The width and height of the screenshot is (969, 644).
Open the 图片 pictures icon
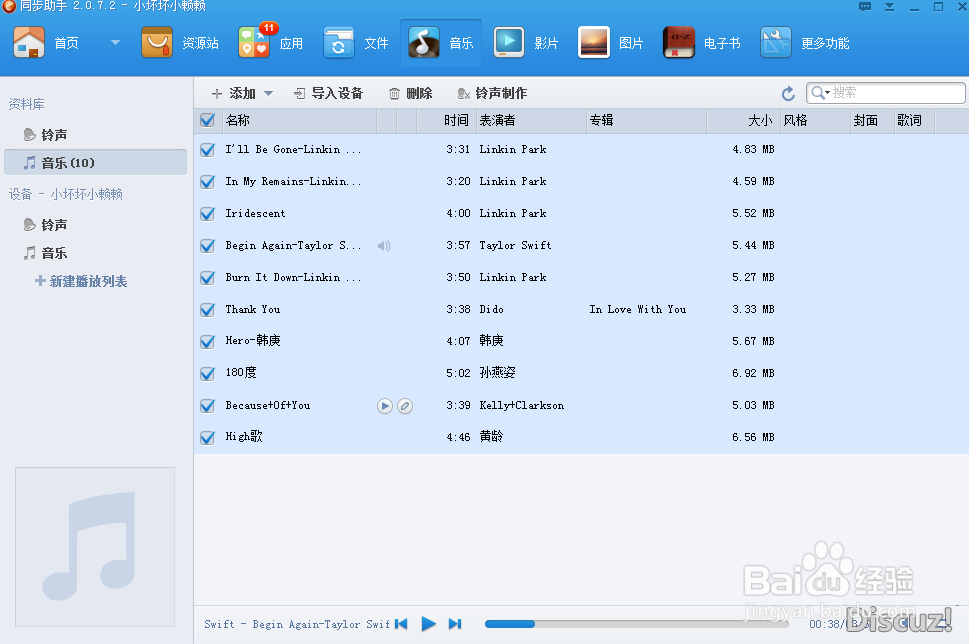594,43
